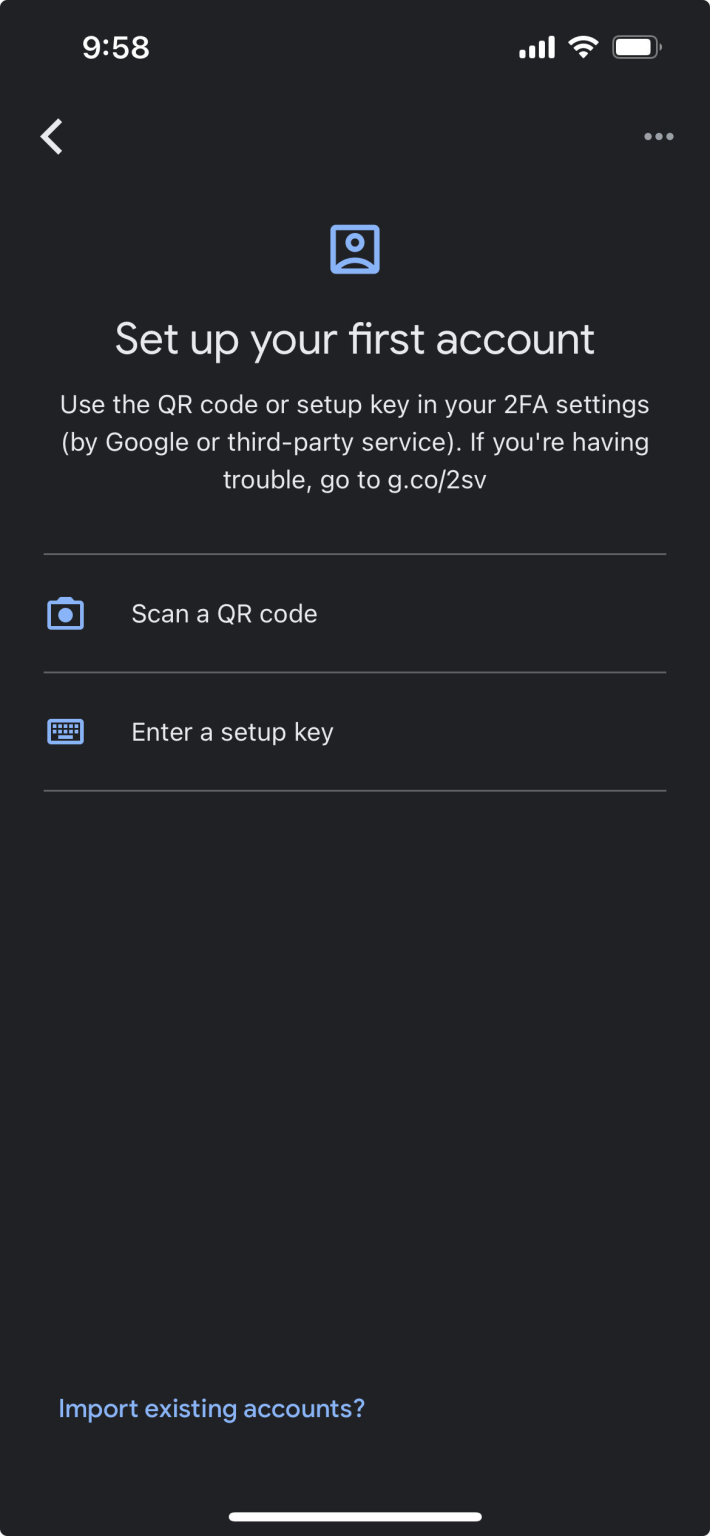Tap the Wi-Fi status icon
The height and width of the screenshot is (1536, 710).
tap(582, 47)
